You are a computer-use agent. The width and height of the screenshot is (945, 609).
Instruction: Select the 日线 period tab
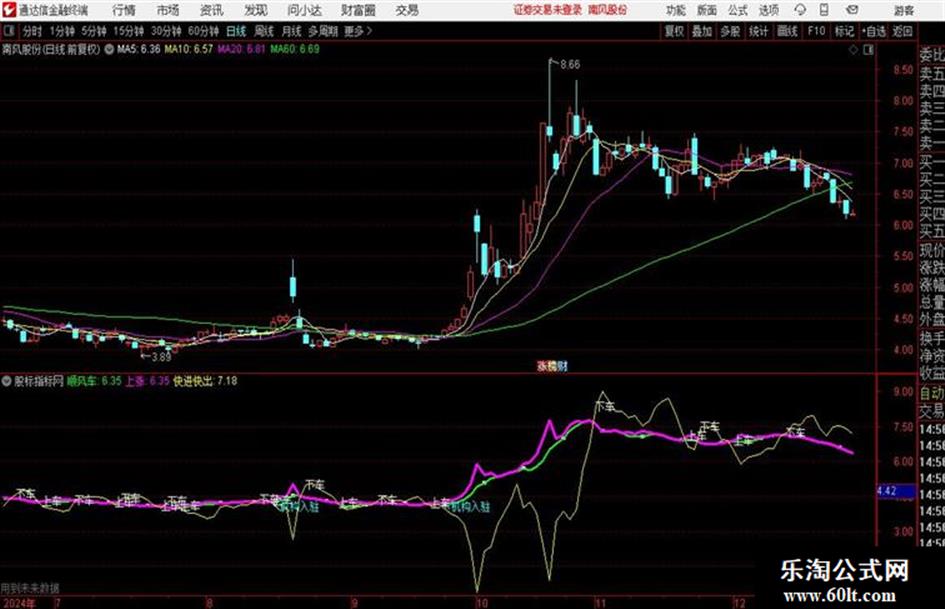pyautogui.click(x=236, y=31)
